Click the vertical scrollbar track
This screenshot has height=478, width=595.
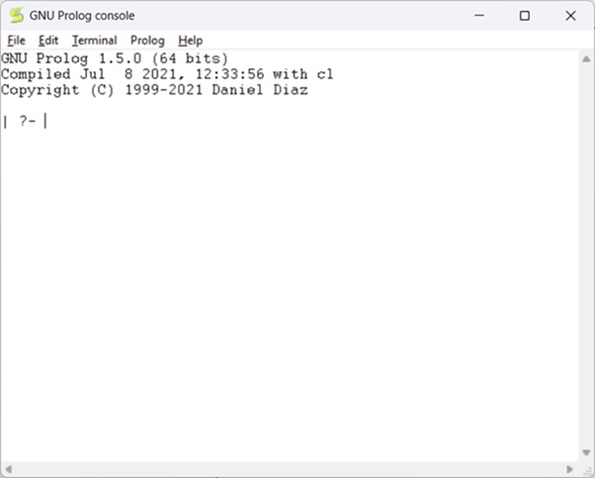pyautogui.click(x=586, y=256)
